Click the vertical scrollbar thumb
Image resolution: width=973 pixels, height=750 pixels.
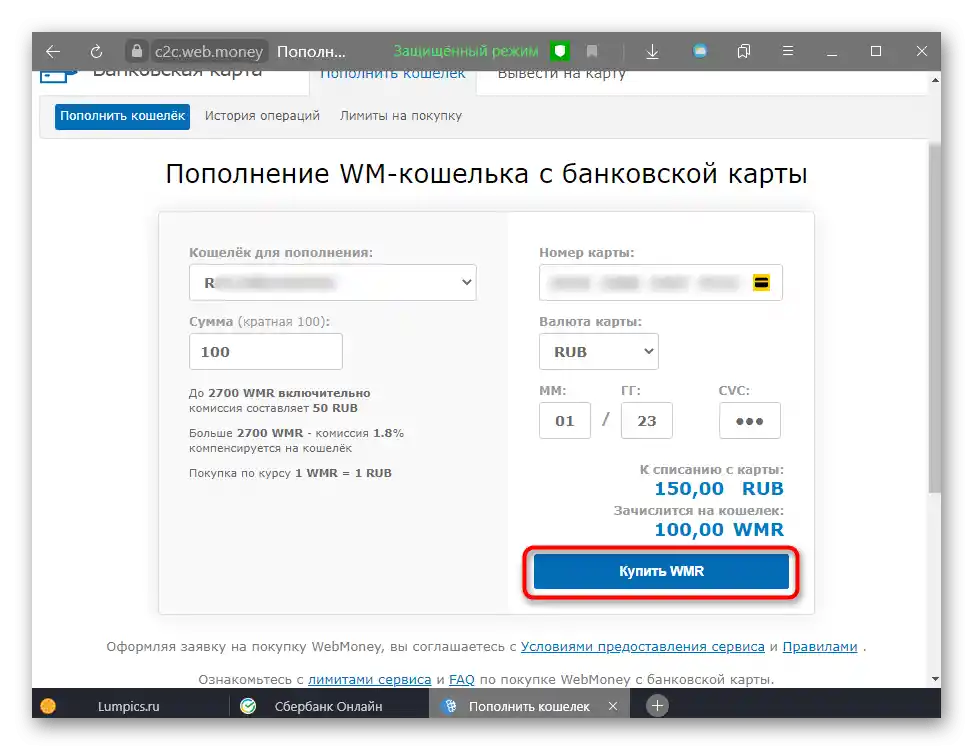pyautogui.click(x=935, y=317)
